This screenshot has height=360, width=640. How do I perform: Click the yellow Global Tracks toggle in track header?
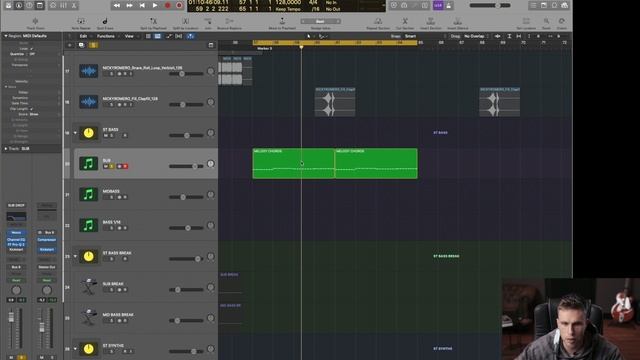93,45
